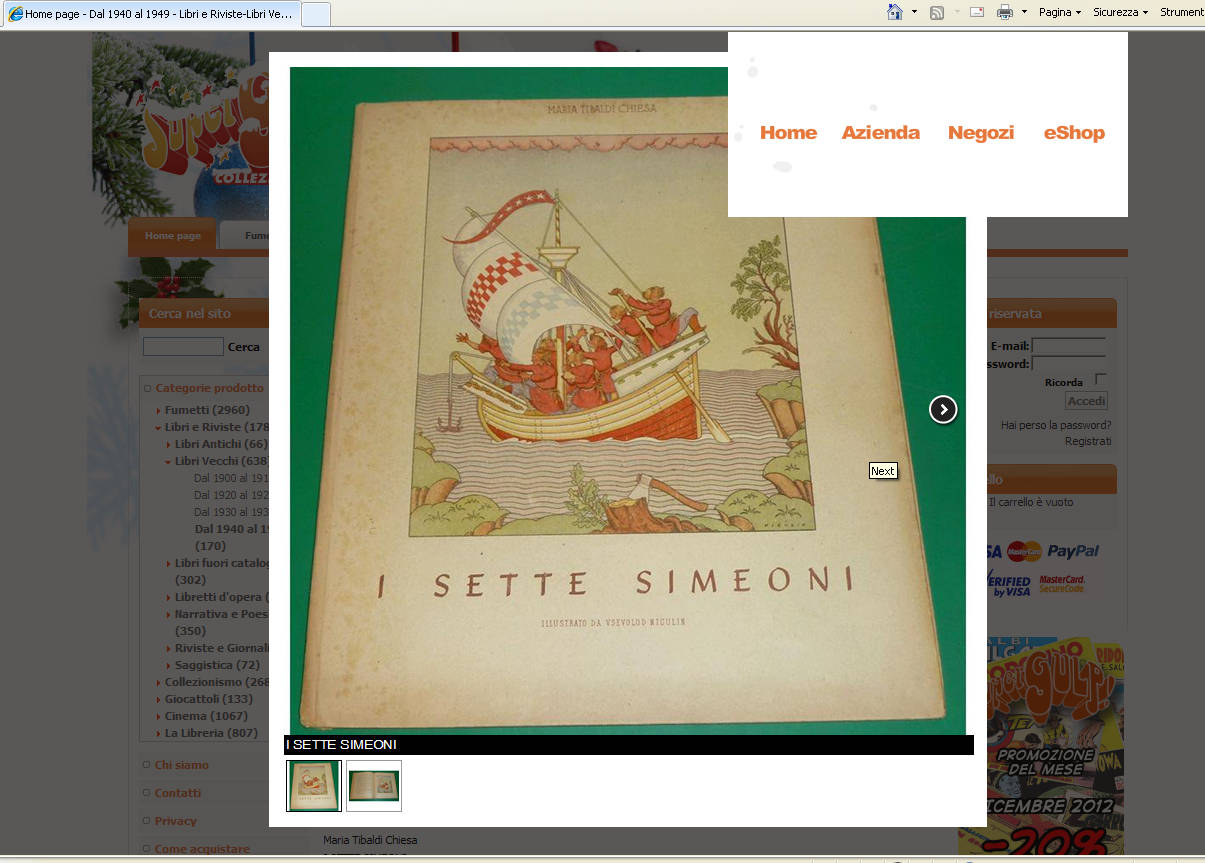Image resolution: width=1205 pixels, height=863 pixels.
Task: Open the Come acquistare link
Action: coord(202,849)
